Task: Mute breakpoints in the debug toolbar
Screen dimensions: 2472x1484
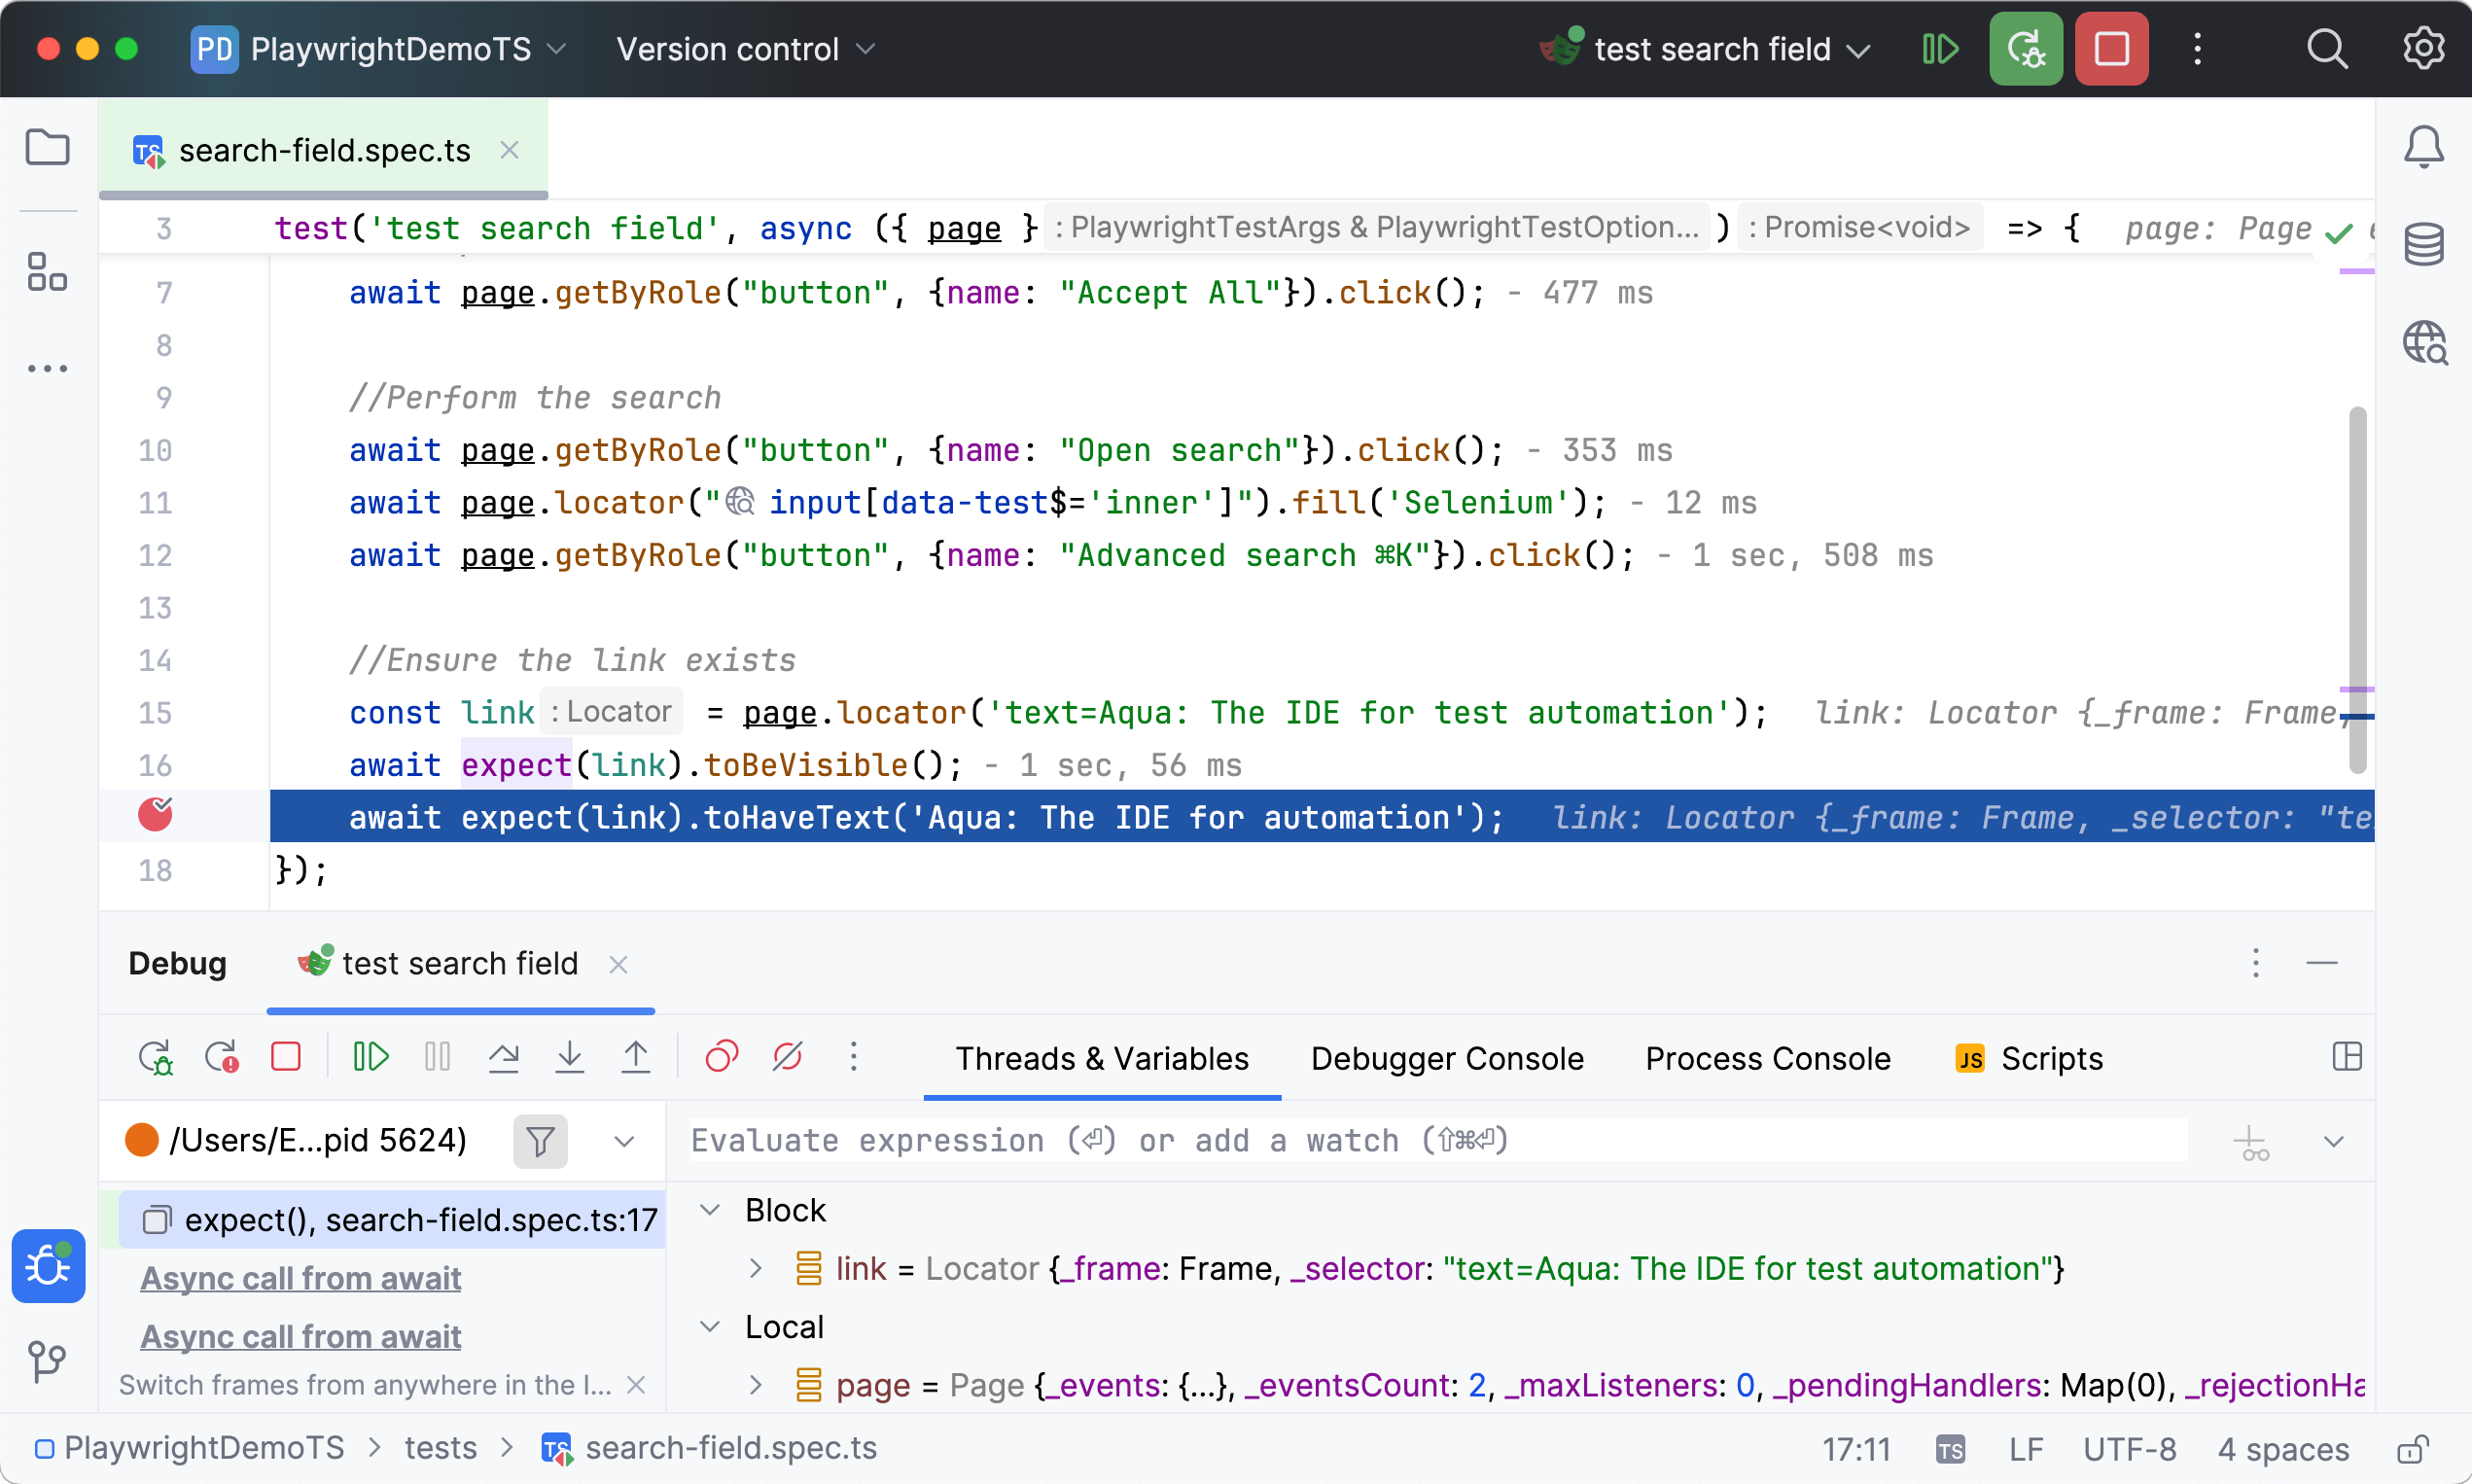Action: (787, 1057)
